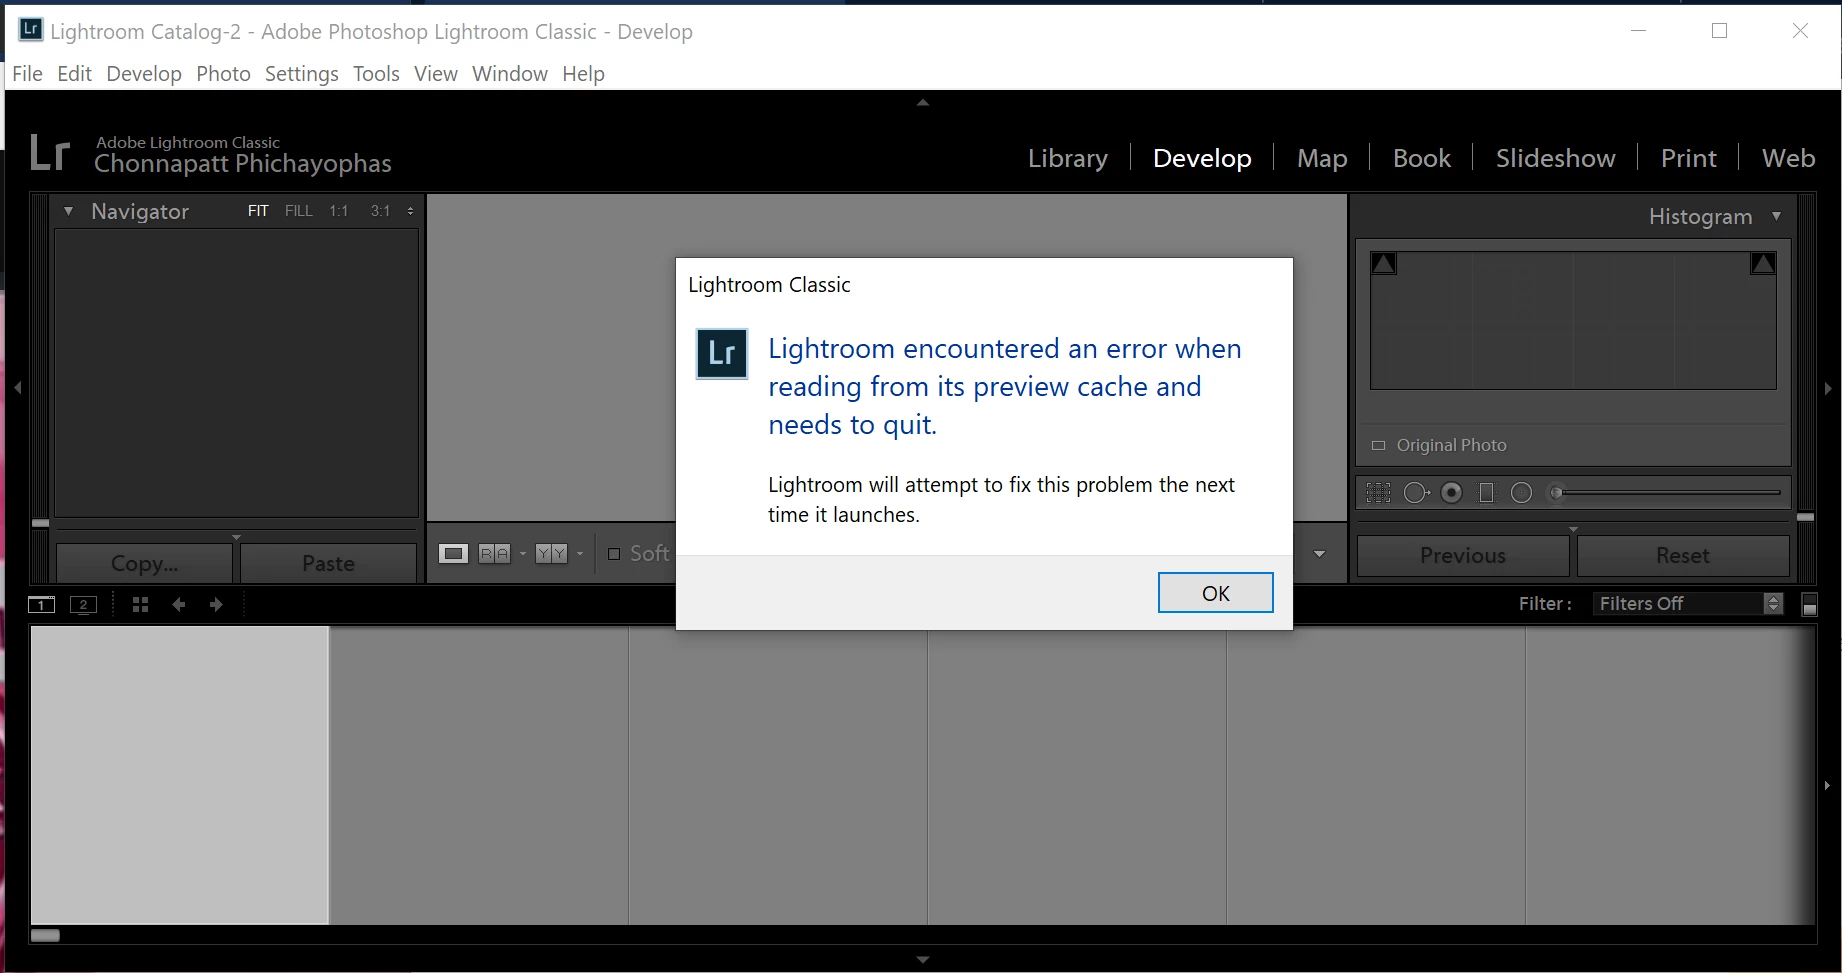This screenshot has width=1842, height=973.
Task: Switch to the Library module
Action: [x=1068, y=158]
